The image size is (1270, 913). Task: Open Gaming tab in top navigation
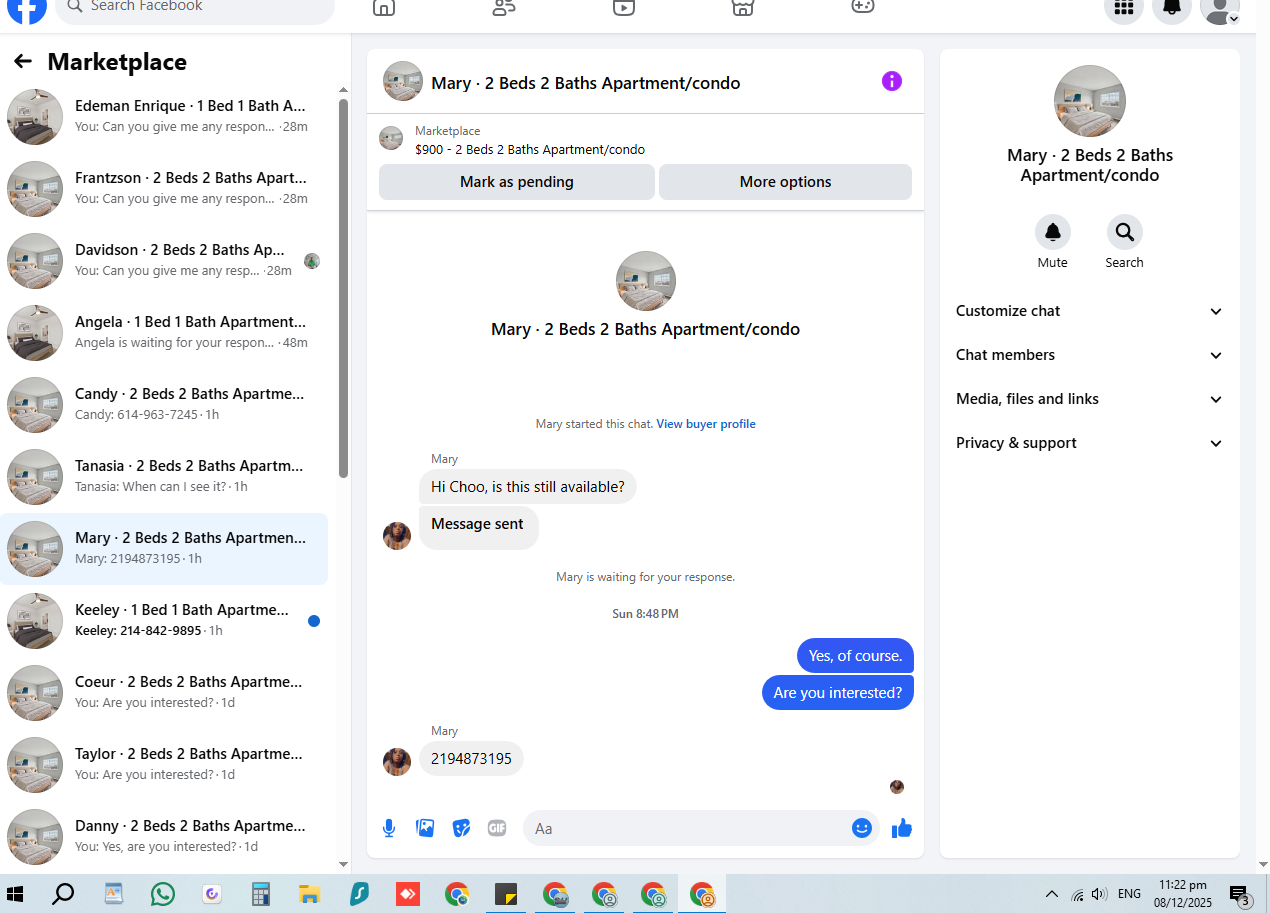863,7
